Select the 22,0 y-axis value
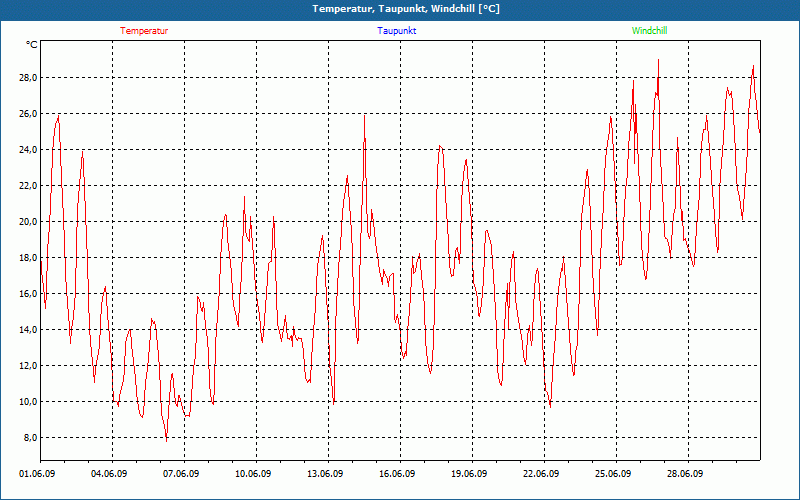Image resolution: width=800 pixels, height=500 pixels. pos(28,185)
